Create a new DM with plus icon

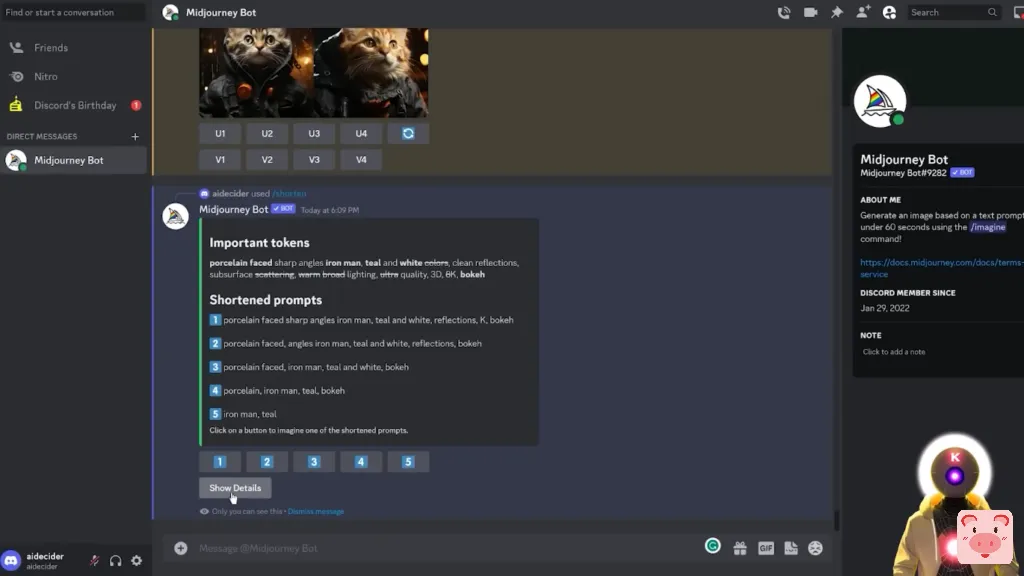click(135, 136)
